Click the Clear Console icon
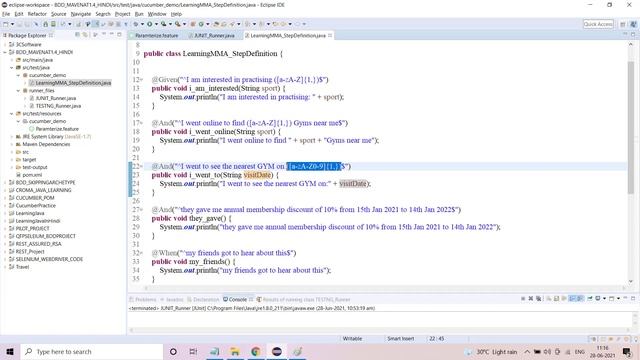Screen dimensions: 640x360 (549, 299)
